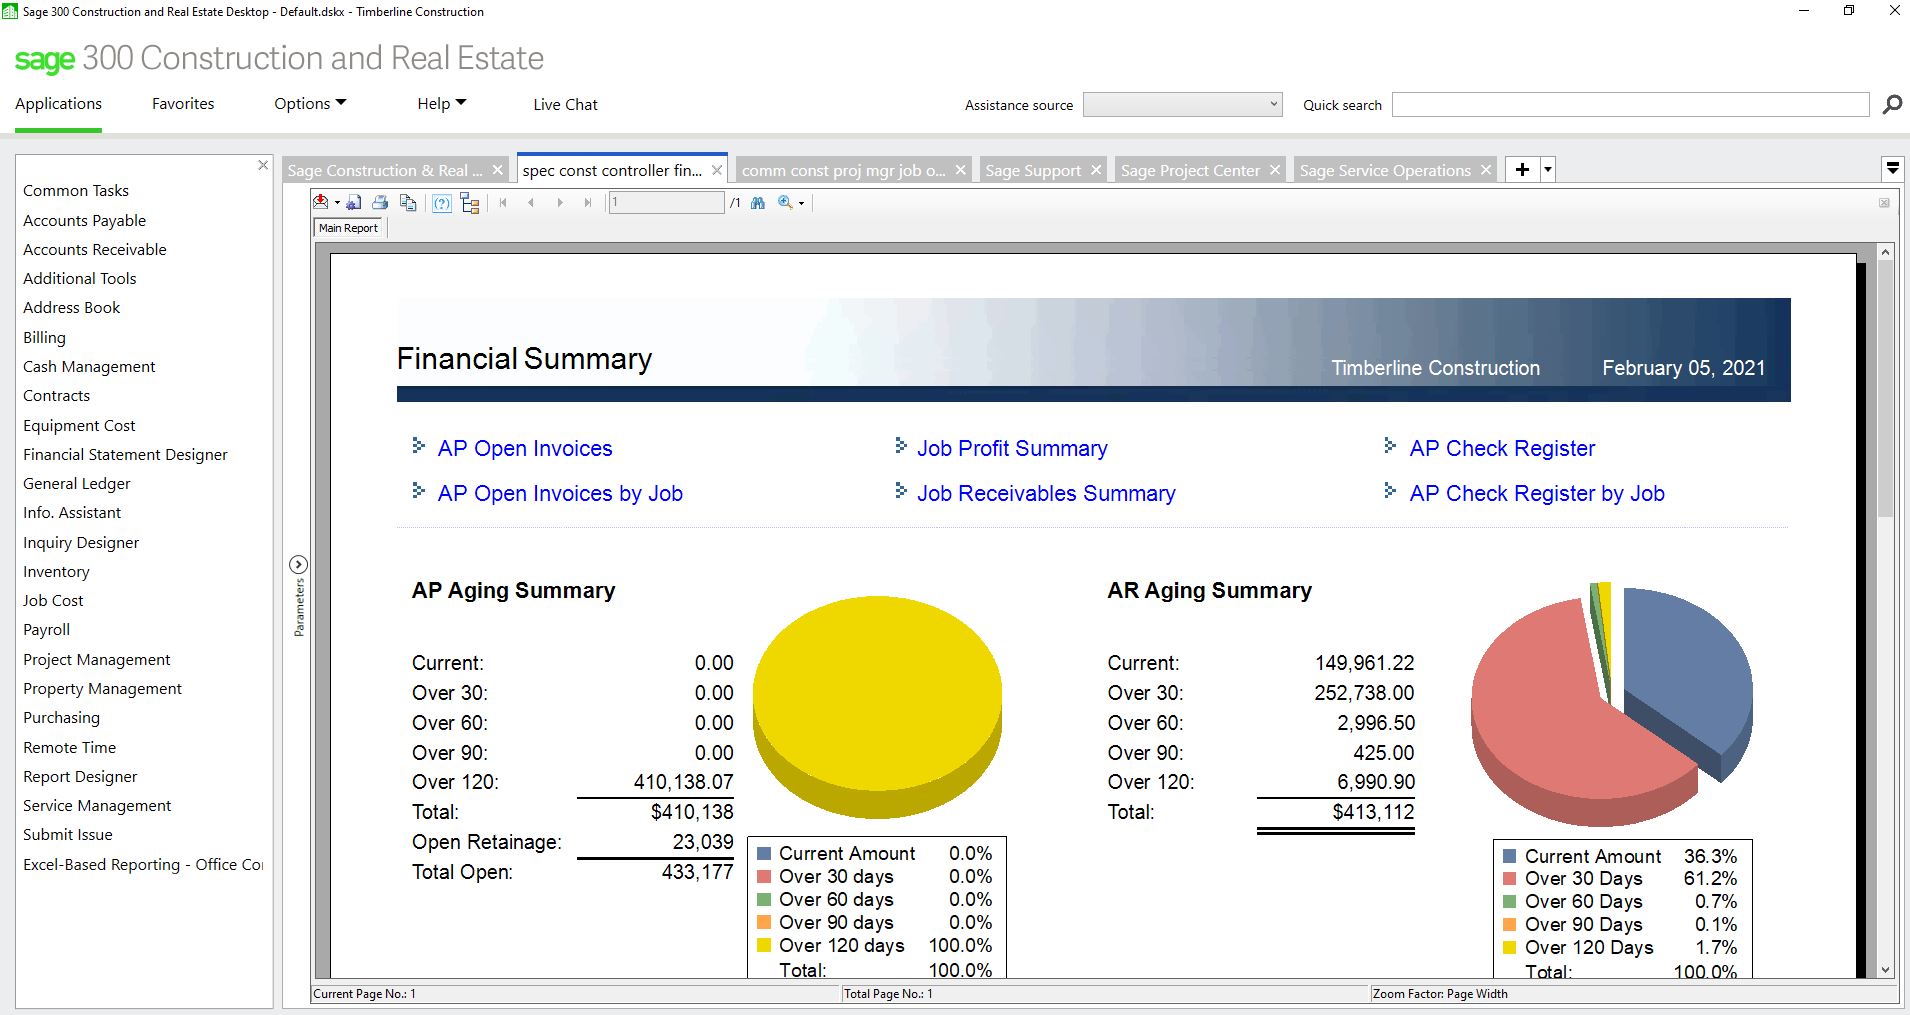The height and width of the screenshot is (1015, 1910).
Task: Open the Options menu
Action: click(310, 104)
